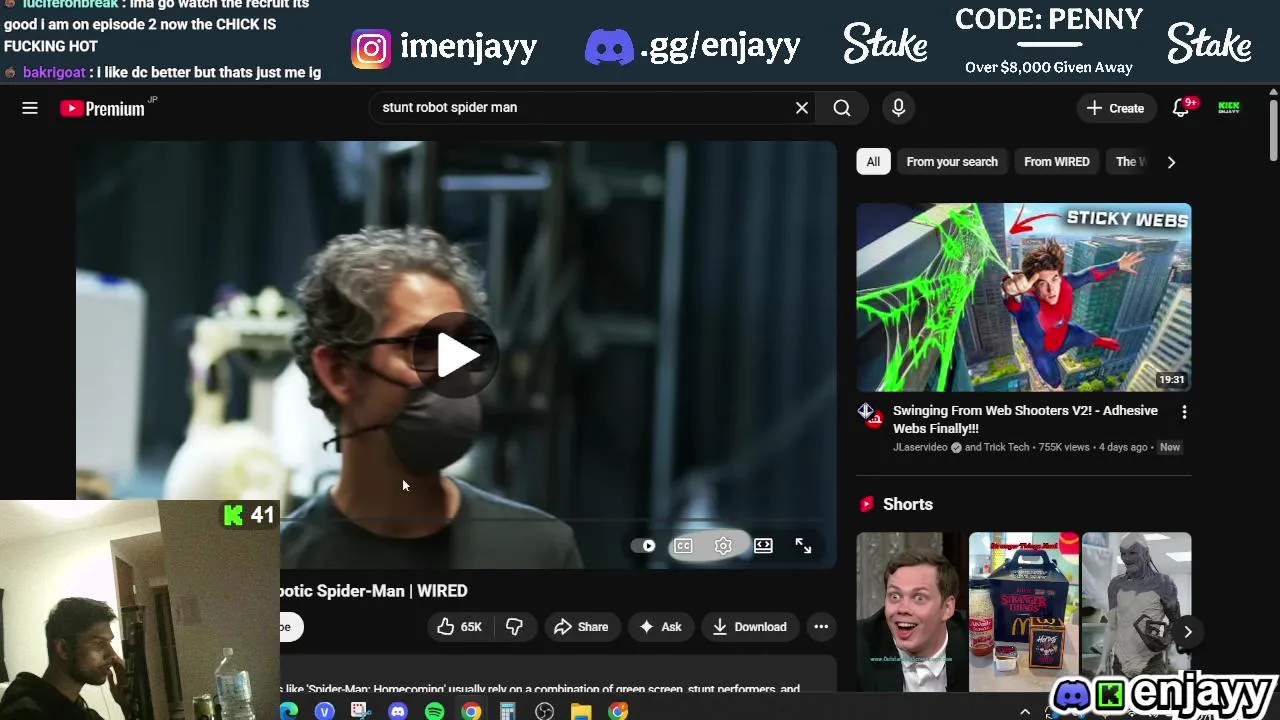Show next Shorts with right arrow
Image resolution: width=1280 pixels, height=720 pixels.
pyautogui.click(x=1187, y=632)
